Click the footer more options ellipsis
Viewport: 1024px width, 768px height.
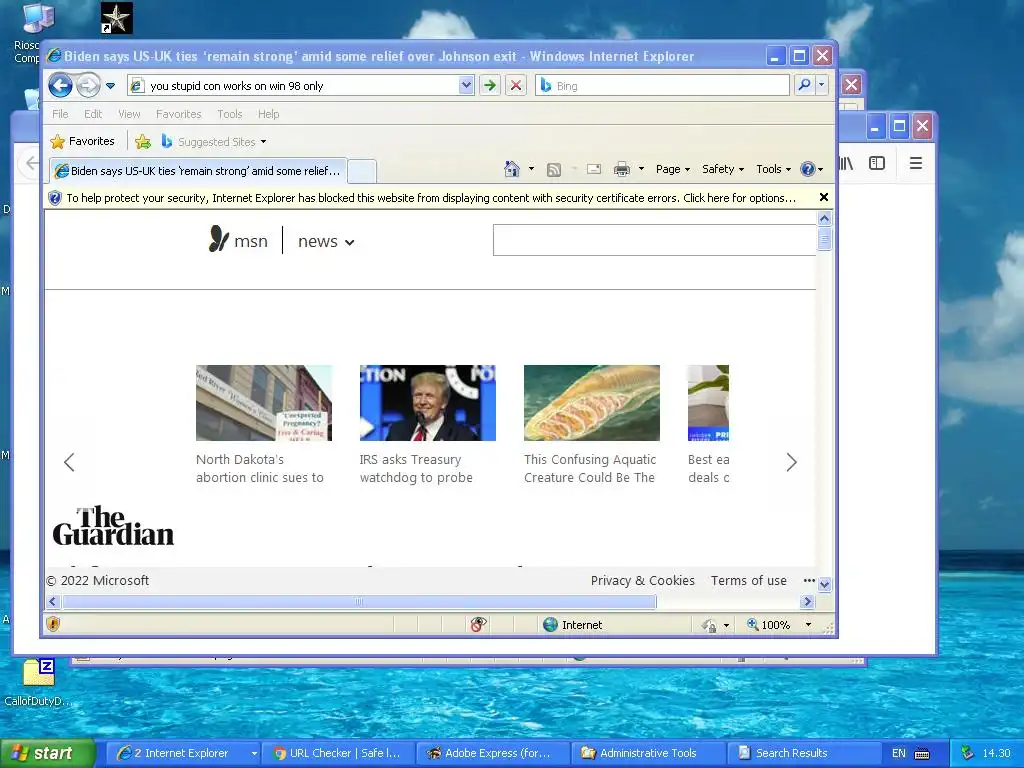pos(809,581)
